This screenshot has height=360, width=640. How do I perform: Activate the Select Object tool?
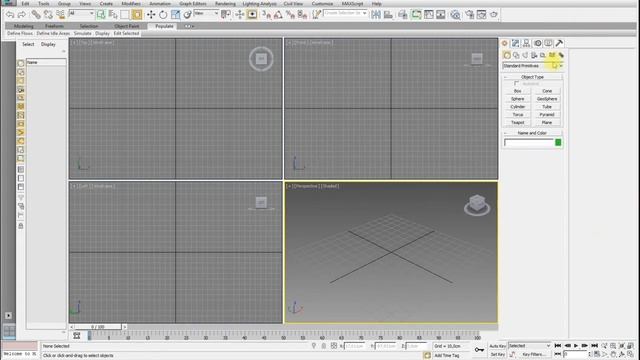tap(101, 15)
